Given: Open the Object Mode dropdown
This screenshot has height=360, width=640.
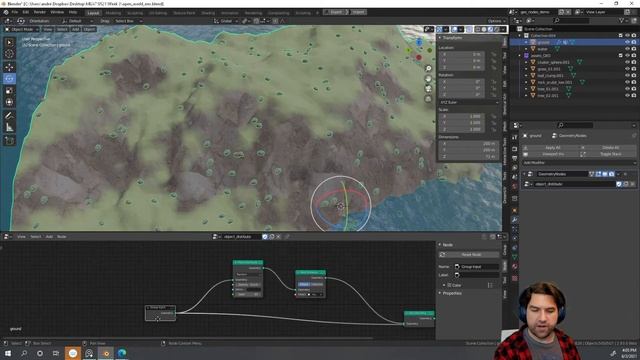Looking at the screenshot, I should (22, 29).
